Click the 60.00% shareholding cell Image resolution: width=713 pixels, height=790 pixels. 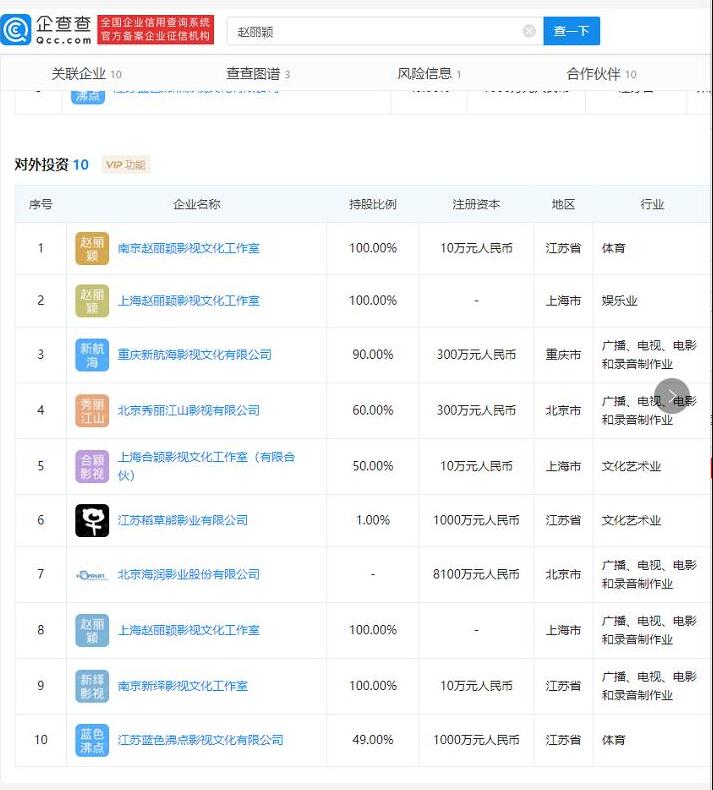[373, 411]
